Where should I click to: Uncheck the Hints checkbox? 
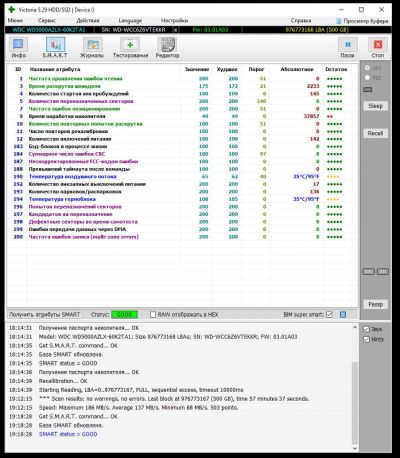coord(366,339)
